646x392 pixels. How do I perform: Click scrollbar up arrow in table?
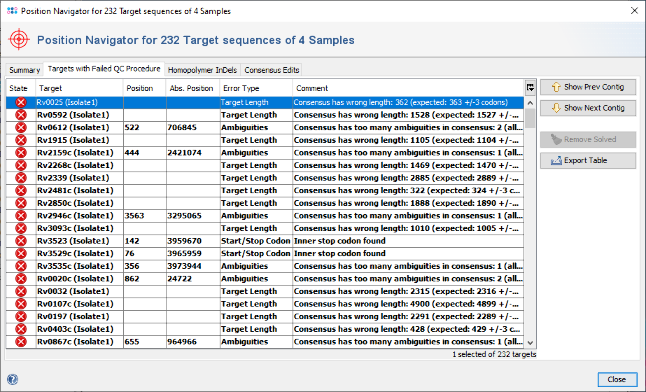coord(530,103)
